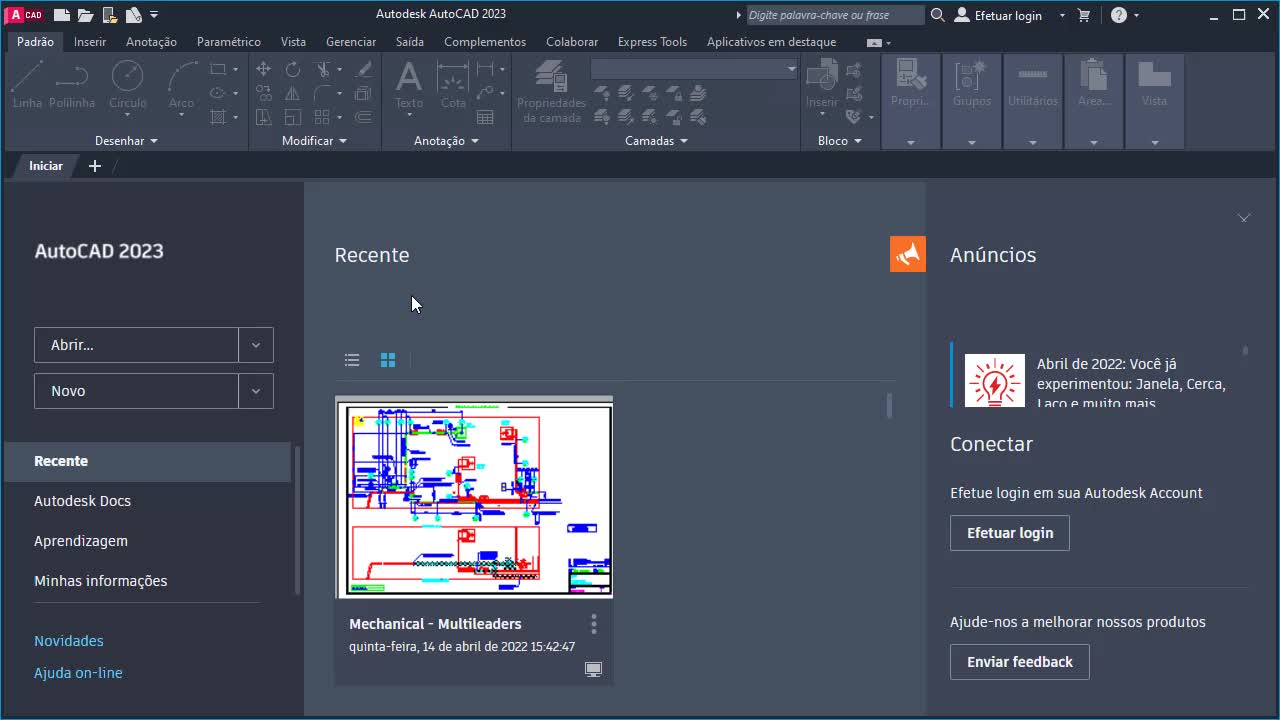Click the Trim scissors icon in Modificar
Viewport: 1280px width, 720px height.
(323, 69)
